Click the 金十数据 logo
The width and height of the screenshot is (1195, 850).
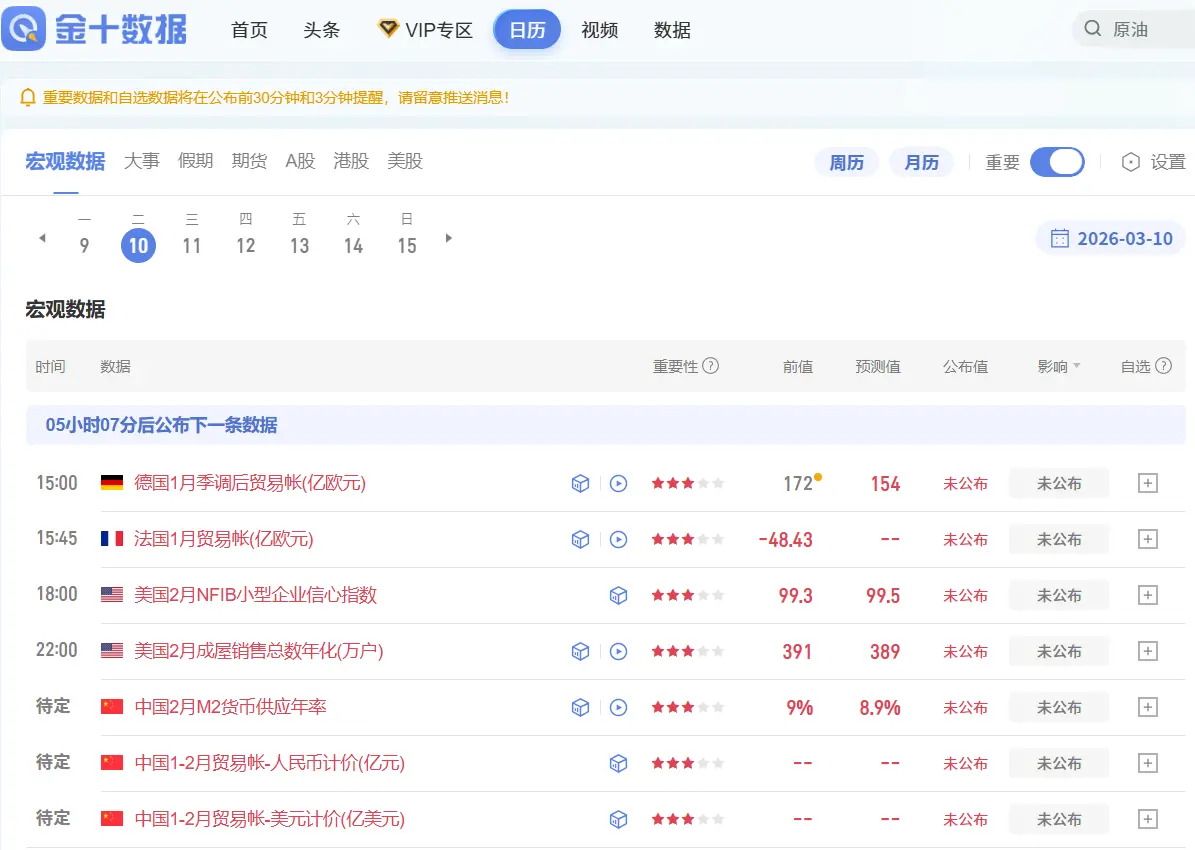click(95, 29)
